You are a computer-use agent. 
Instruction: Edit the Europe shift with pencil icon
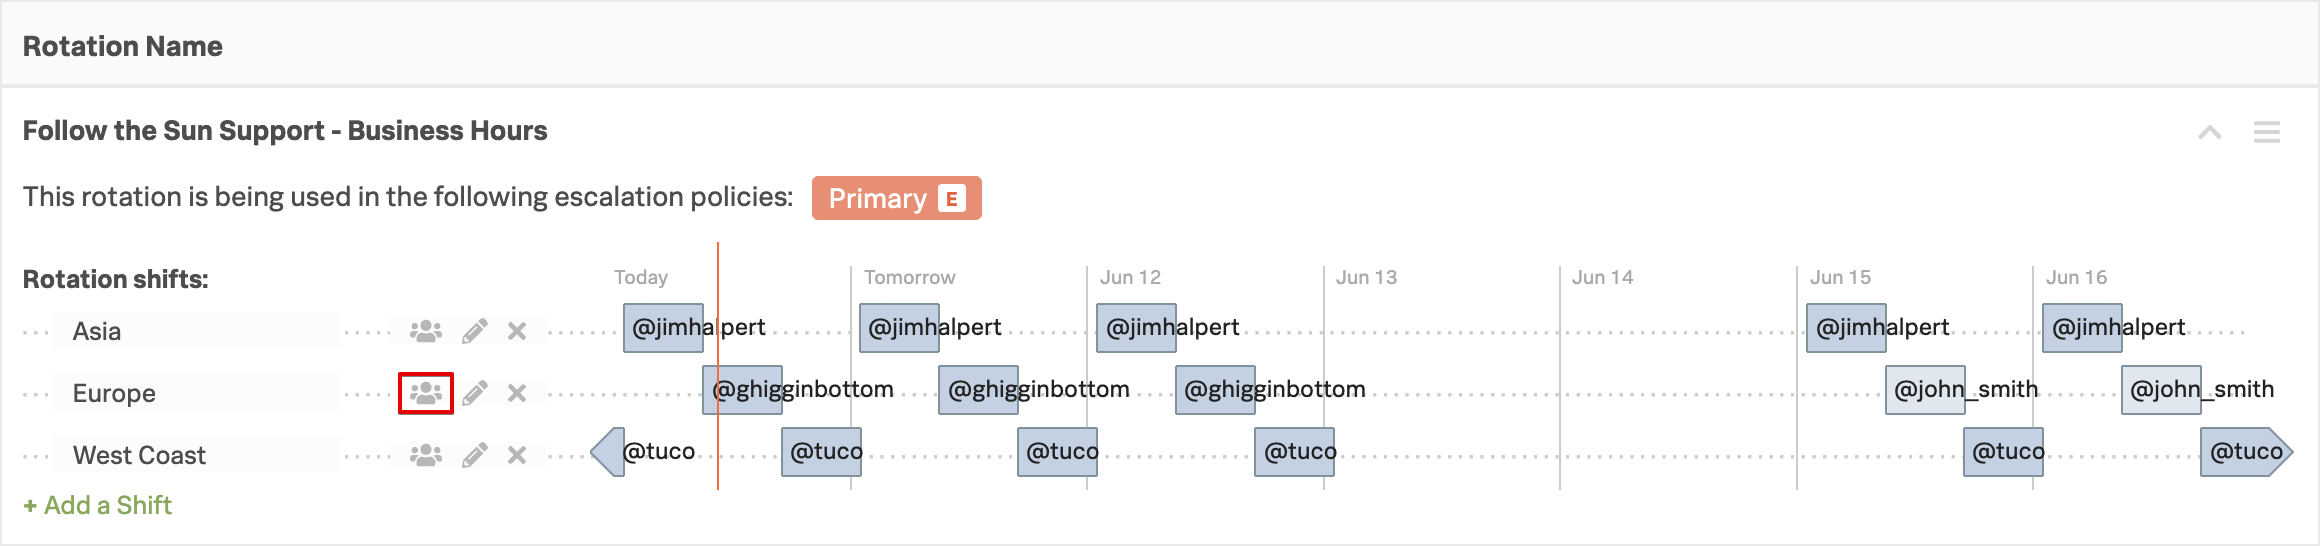coord(475,393)
